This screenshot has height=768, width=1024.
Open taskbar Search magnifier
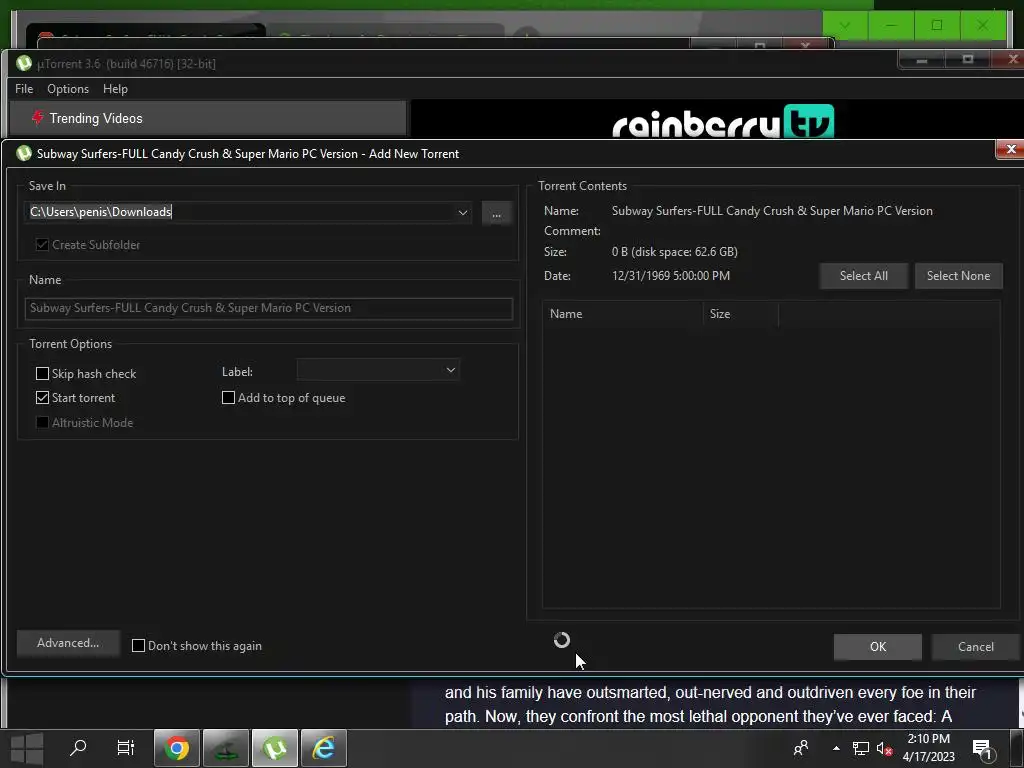click(78, 748)
